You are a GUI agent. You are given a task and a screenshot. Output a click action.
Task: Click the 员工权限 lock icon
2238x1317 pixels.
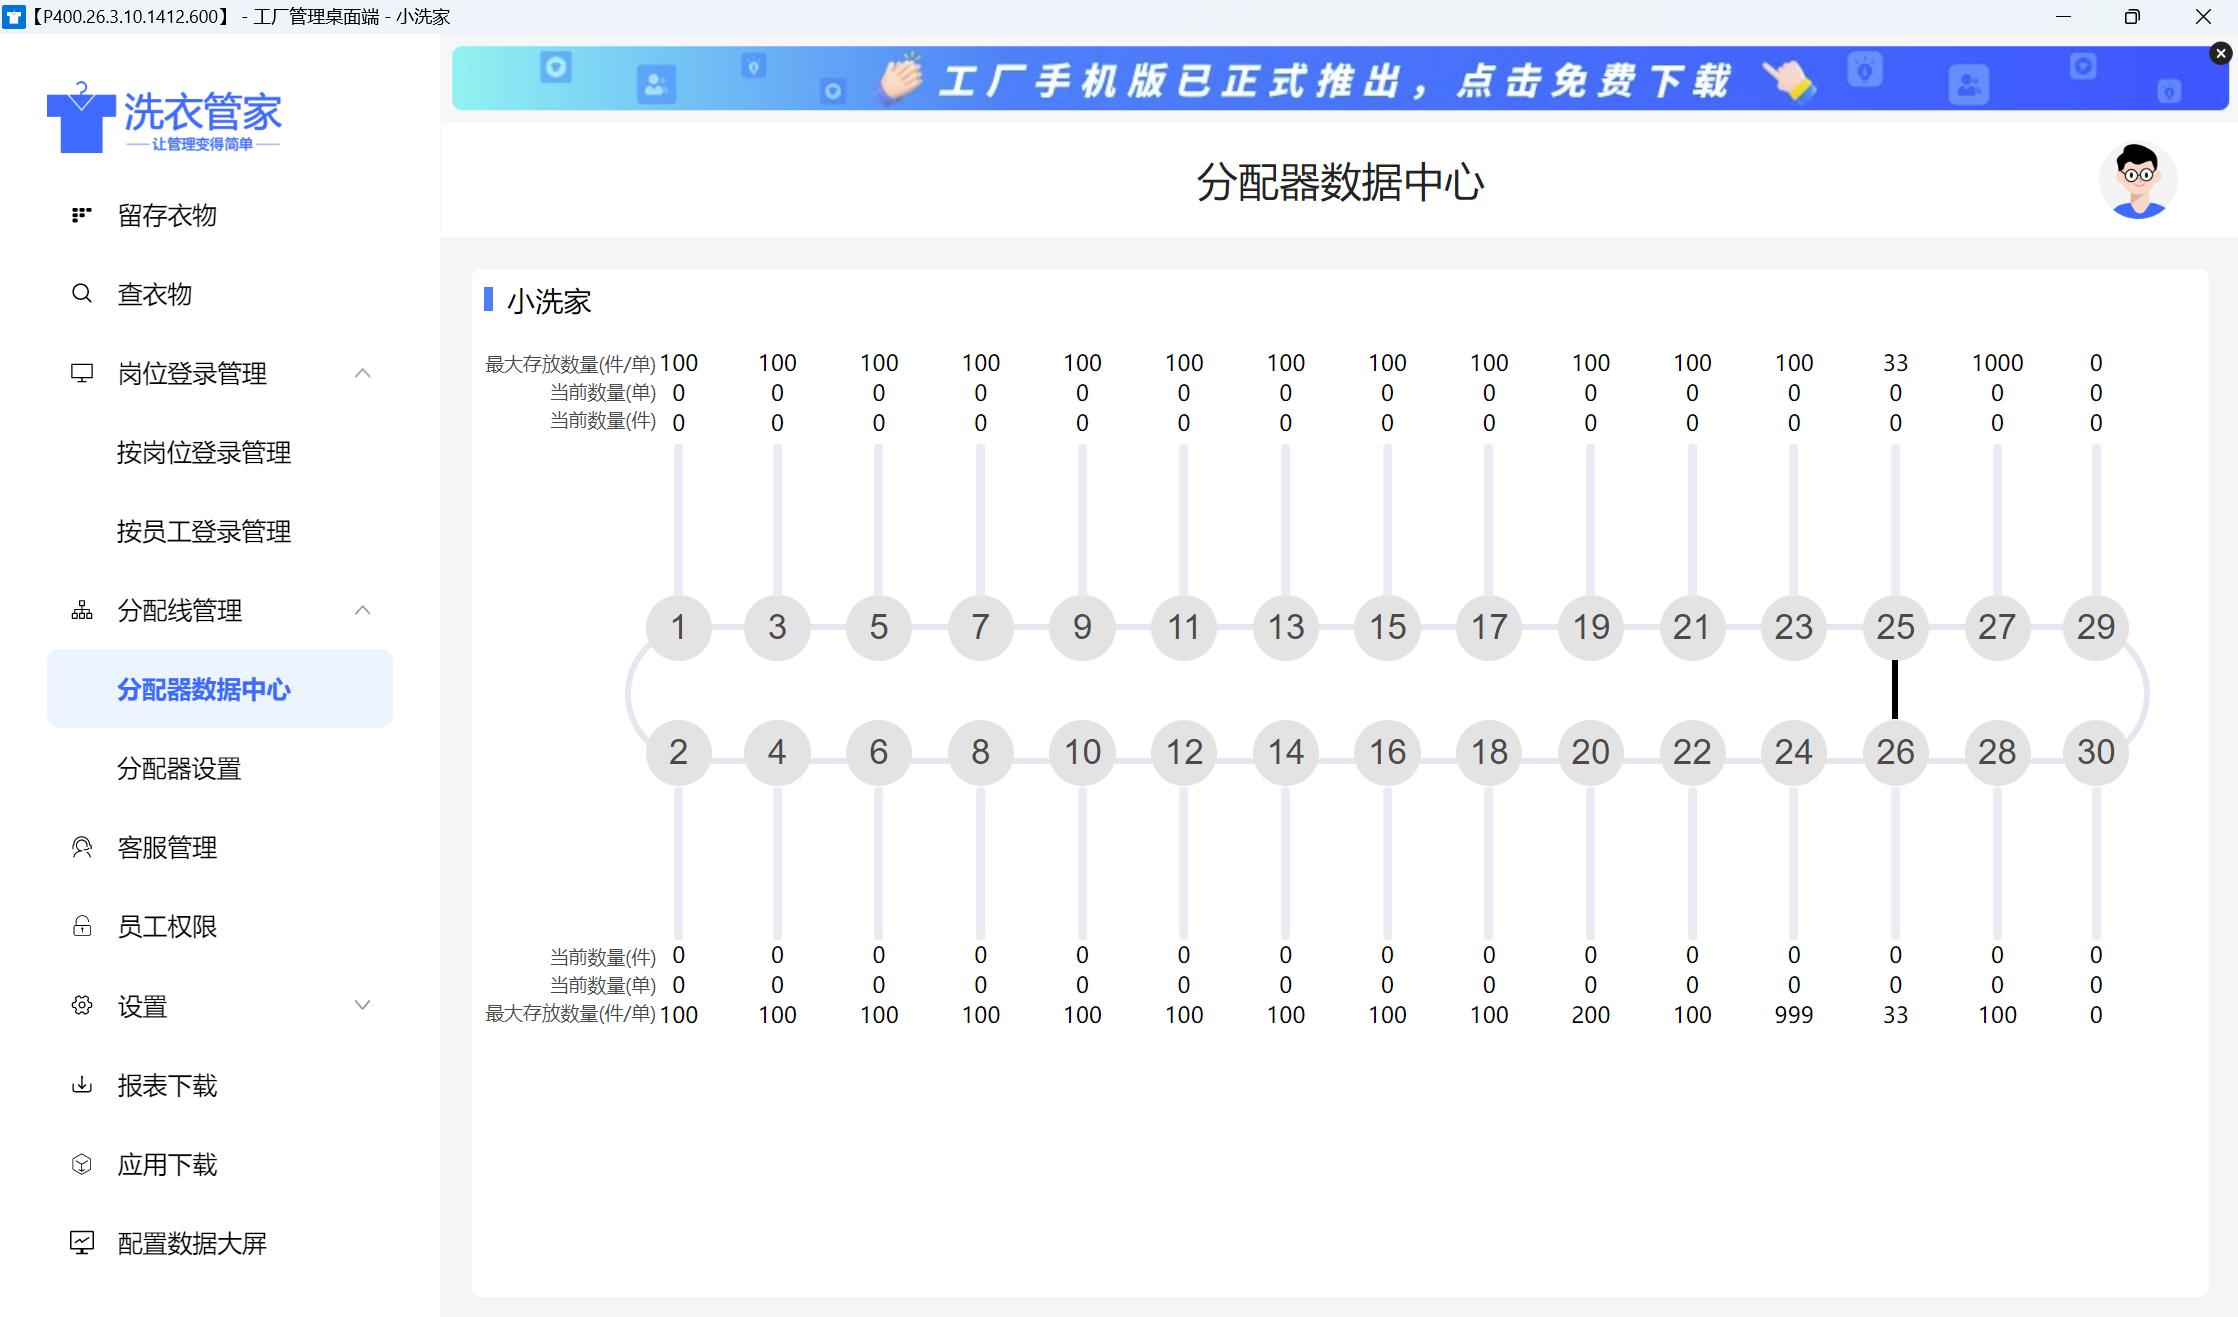(82, 927)
